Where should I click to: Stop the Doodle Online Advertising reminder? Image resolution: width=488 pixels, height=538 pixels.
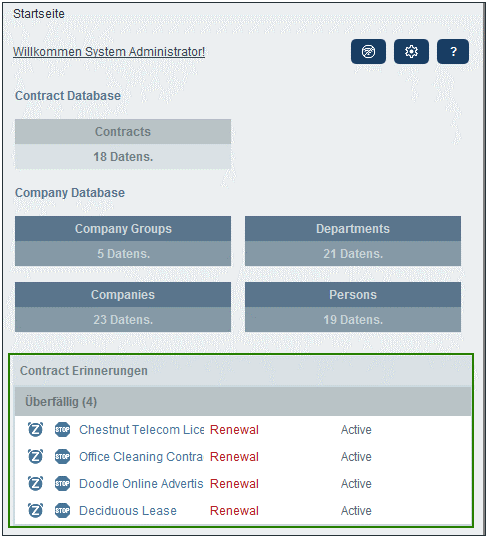[x=62, y=483]
